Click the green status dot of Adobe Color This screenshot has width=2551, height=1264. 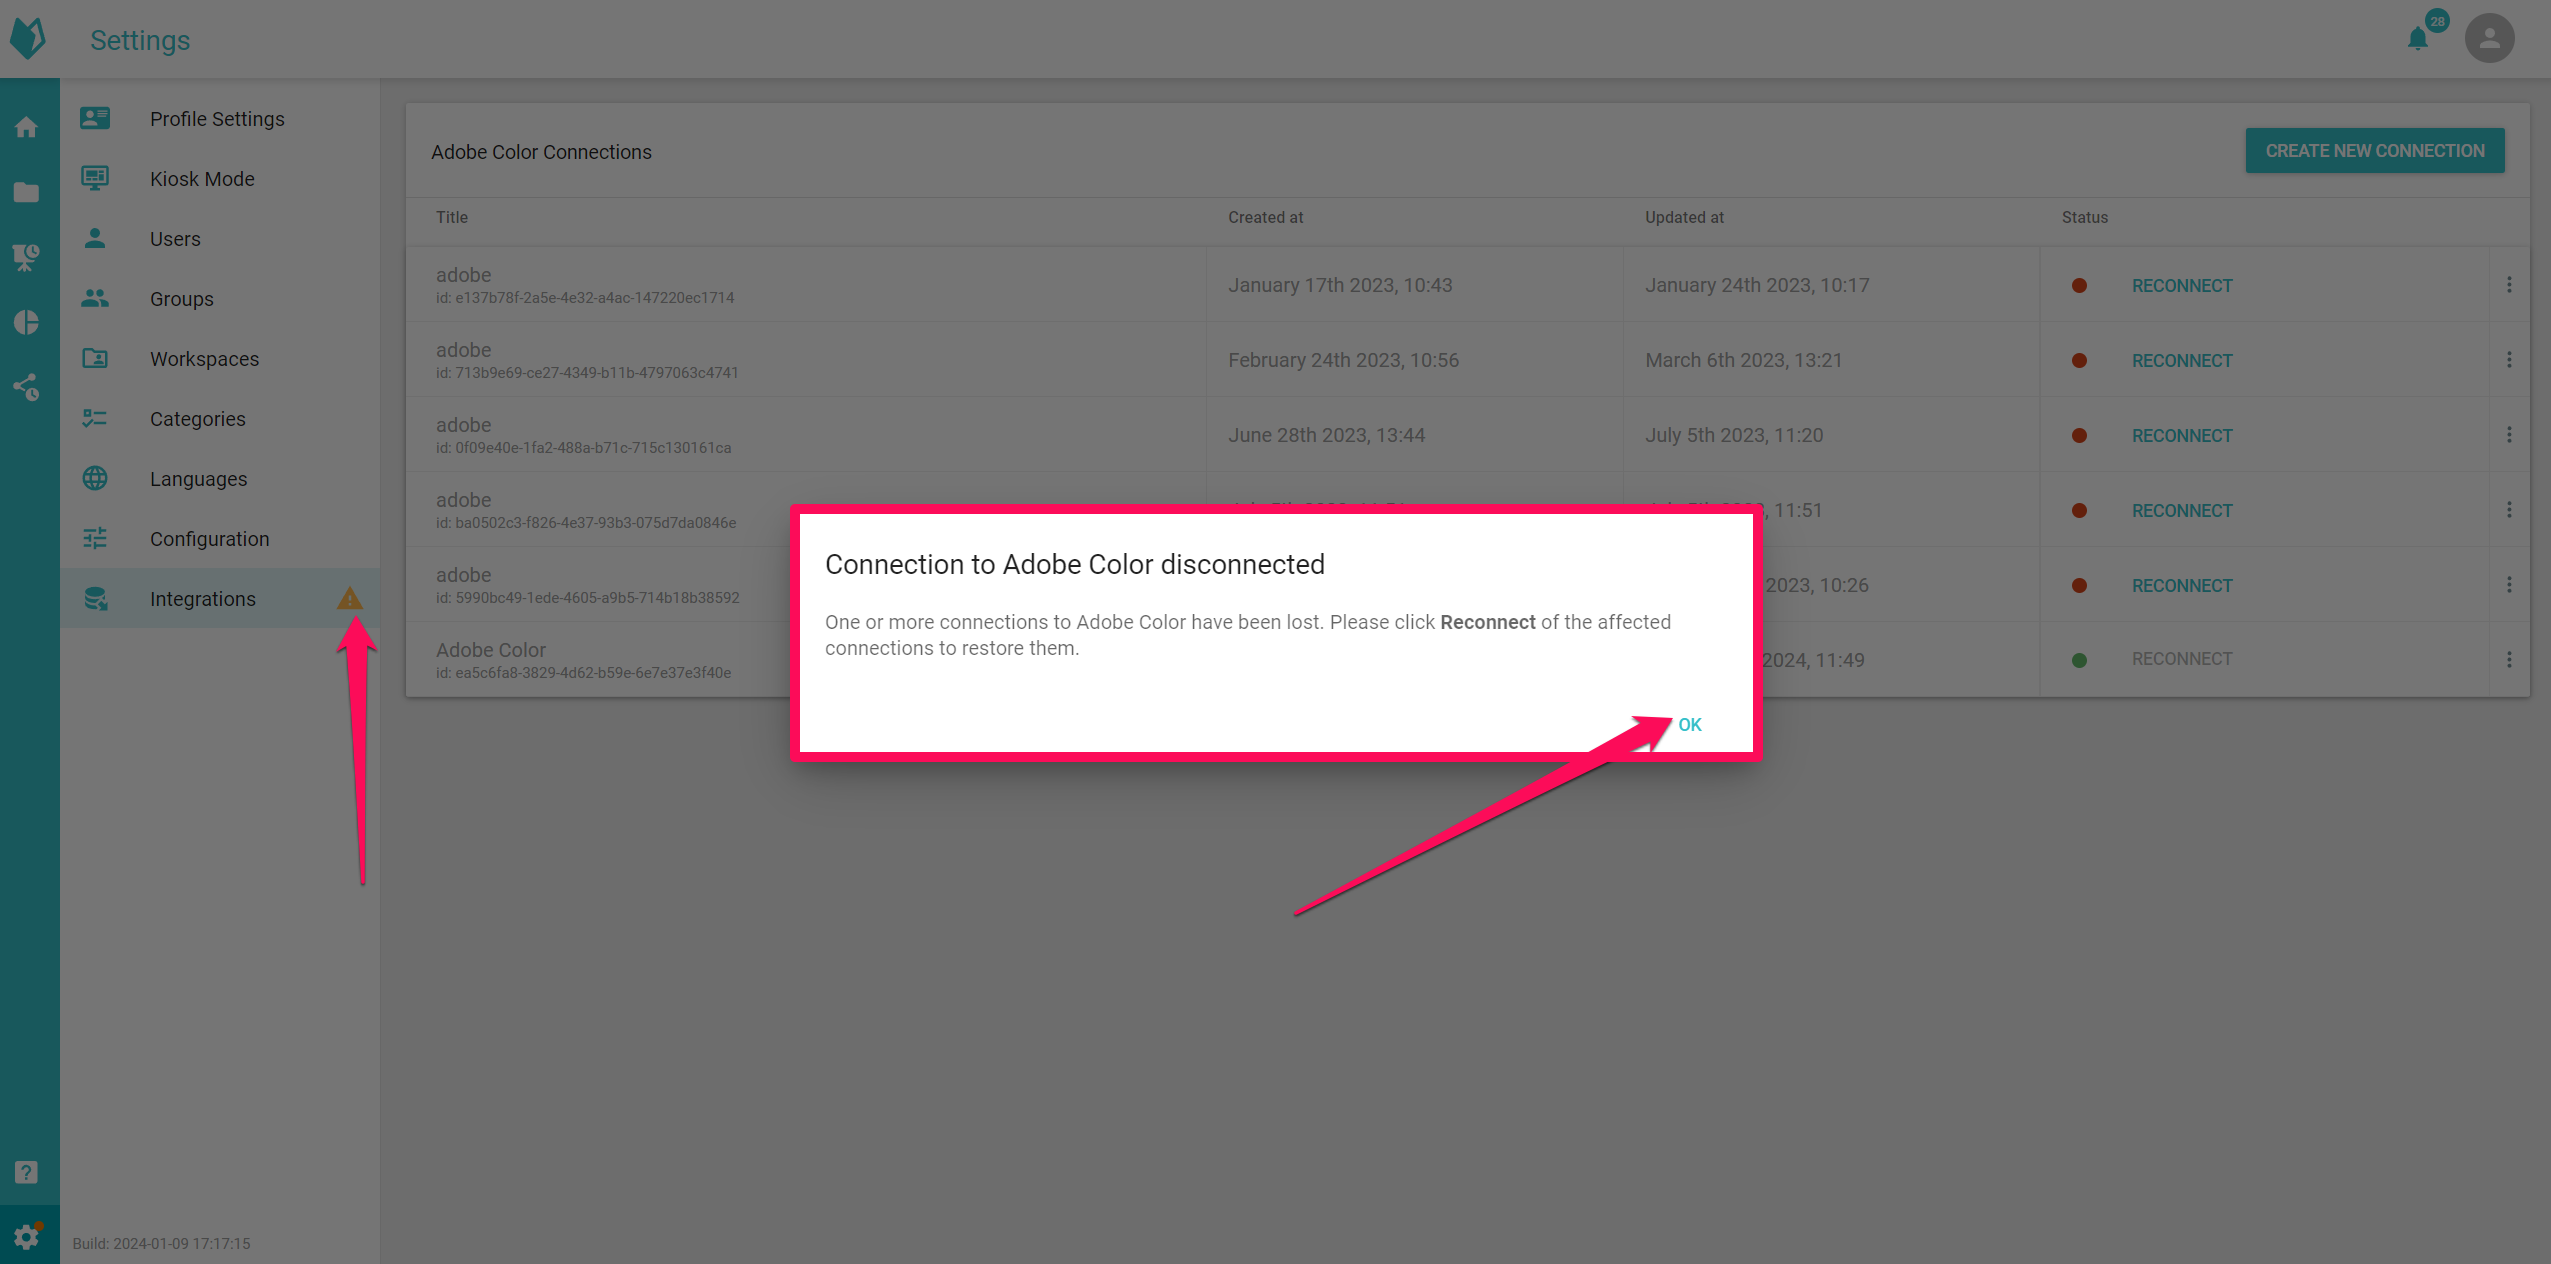[2079, 660]
